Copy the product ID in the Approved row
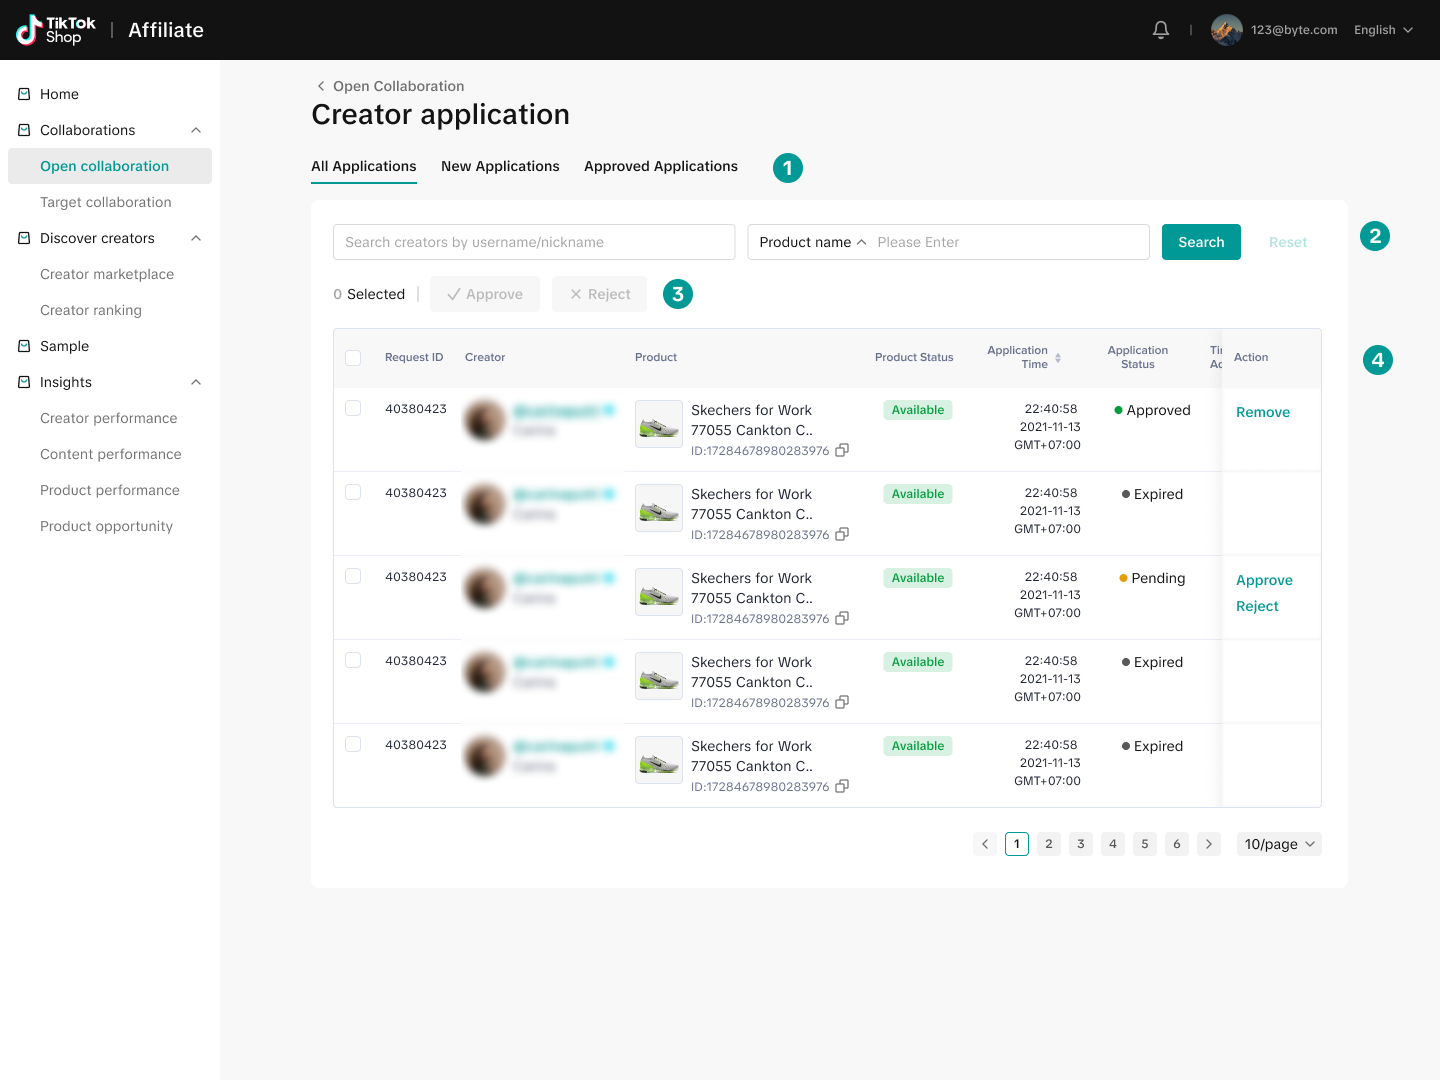 (x=842, y=450)
